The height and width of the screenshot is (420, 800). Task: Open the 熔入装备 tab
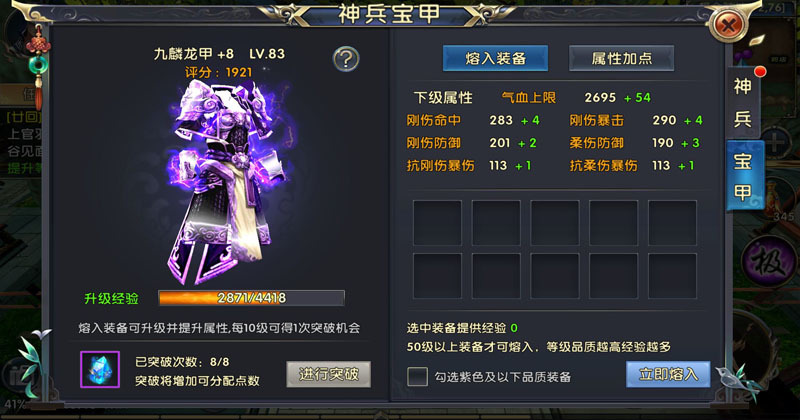[495, 59]
